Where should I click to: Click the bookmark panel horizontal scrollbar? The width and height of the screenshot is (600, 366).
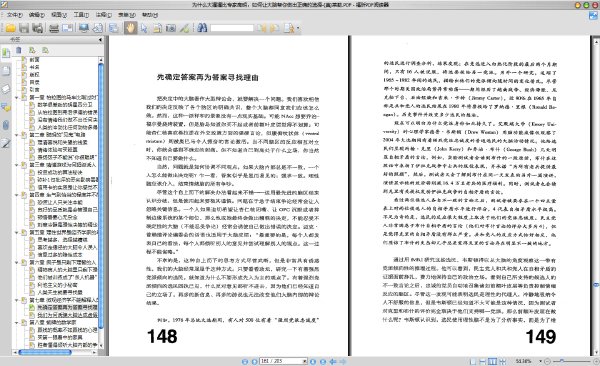pos(45,352)
